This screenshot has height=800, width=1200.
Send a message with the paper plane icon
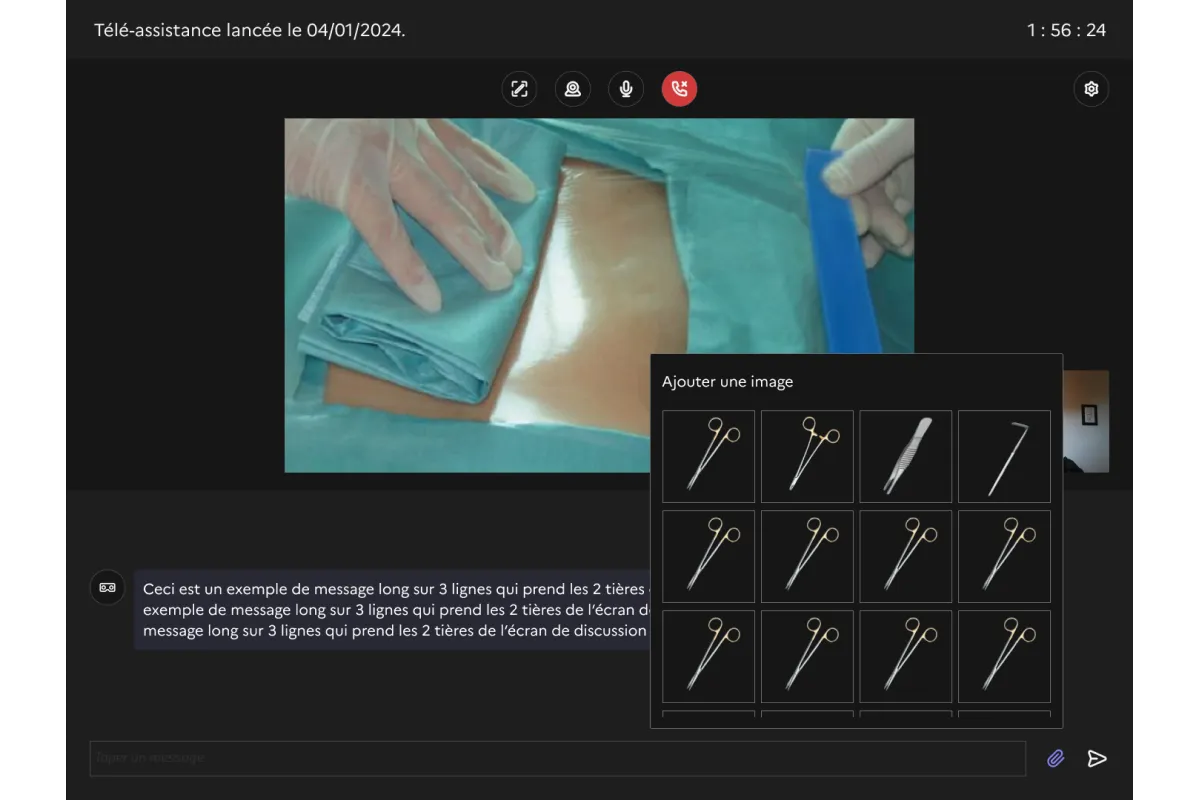click(1096, 758)
